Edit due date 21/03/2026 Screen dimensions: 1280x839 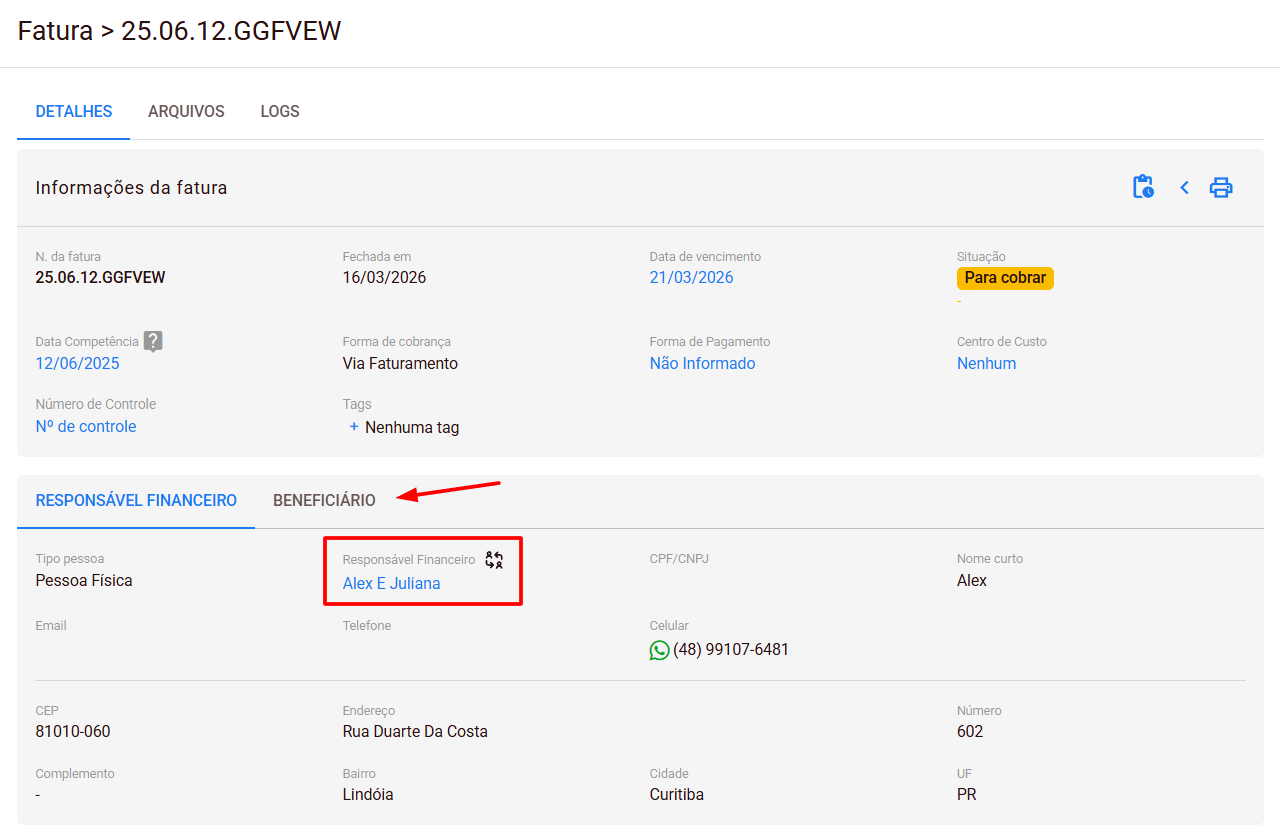pyautogui.click(x=691, y=277)
